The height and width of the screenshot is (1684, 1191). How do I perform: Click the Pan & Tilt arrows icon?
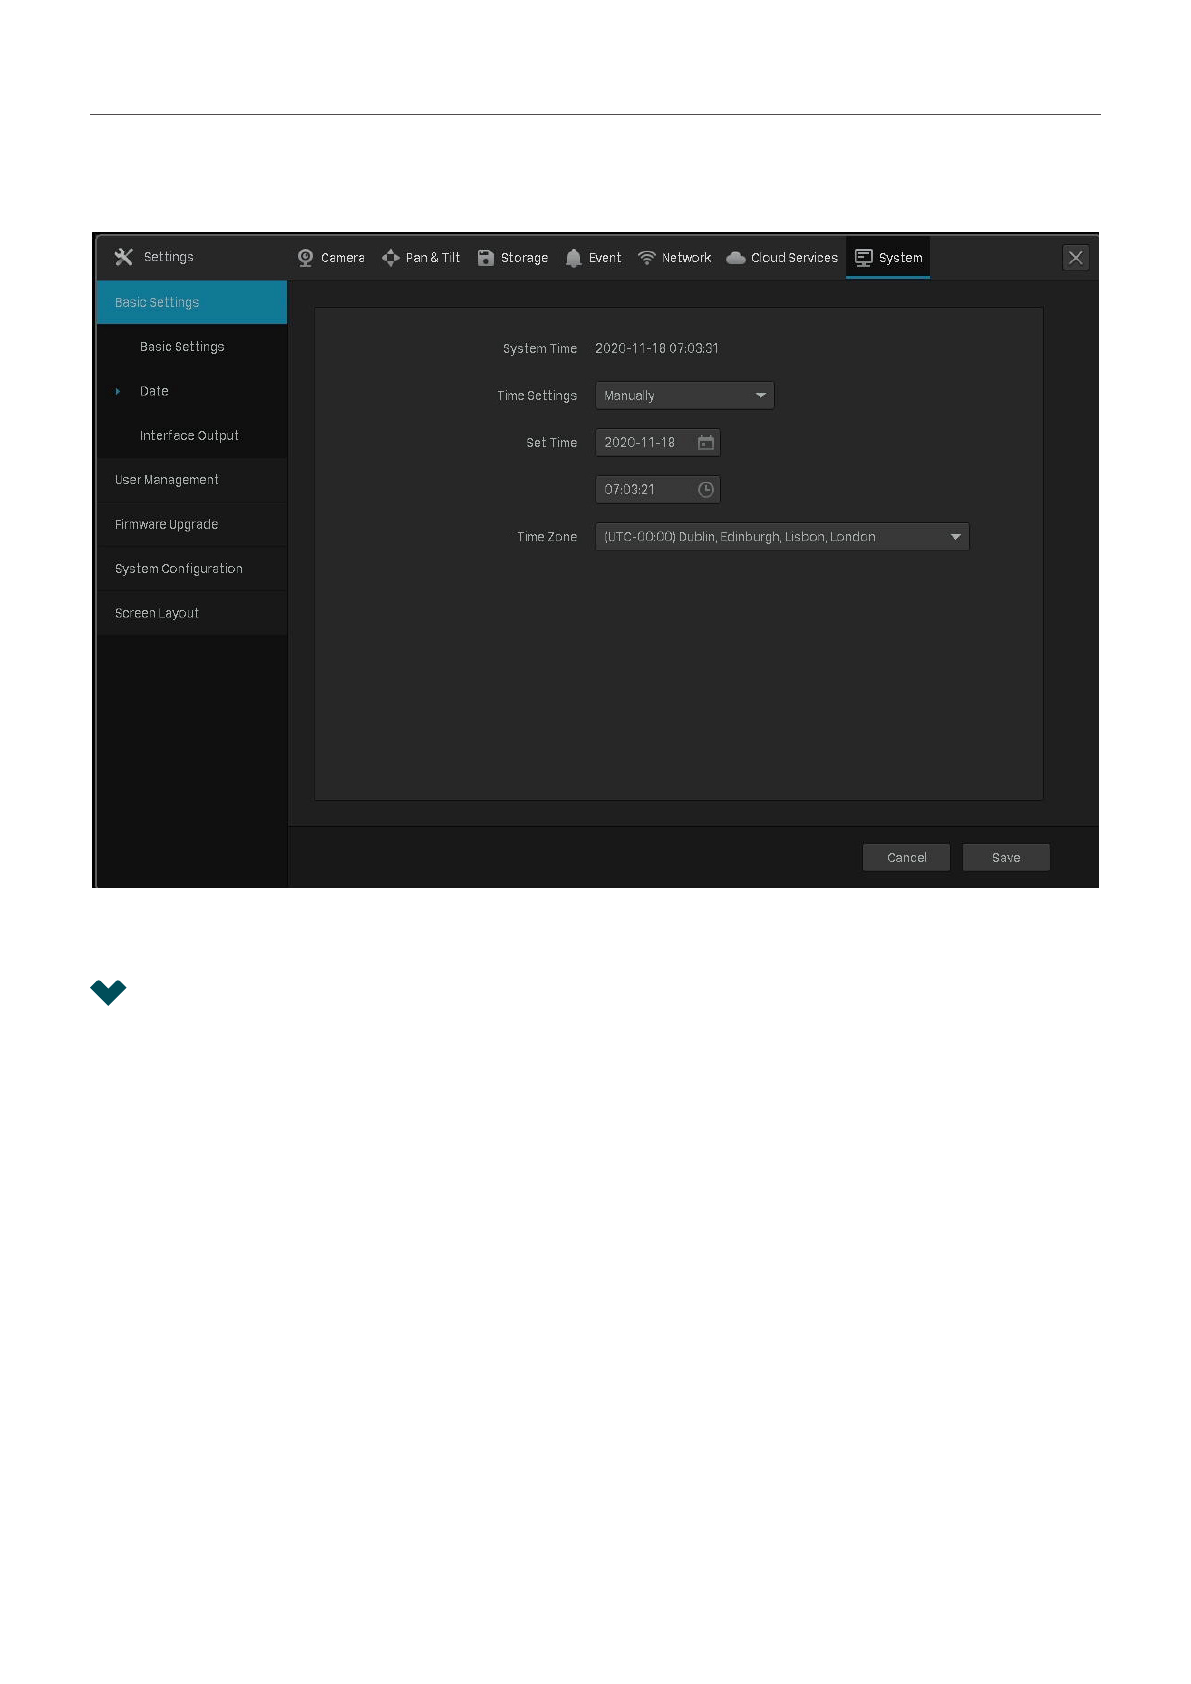391,258
